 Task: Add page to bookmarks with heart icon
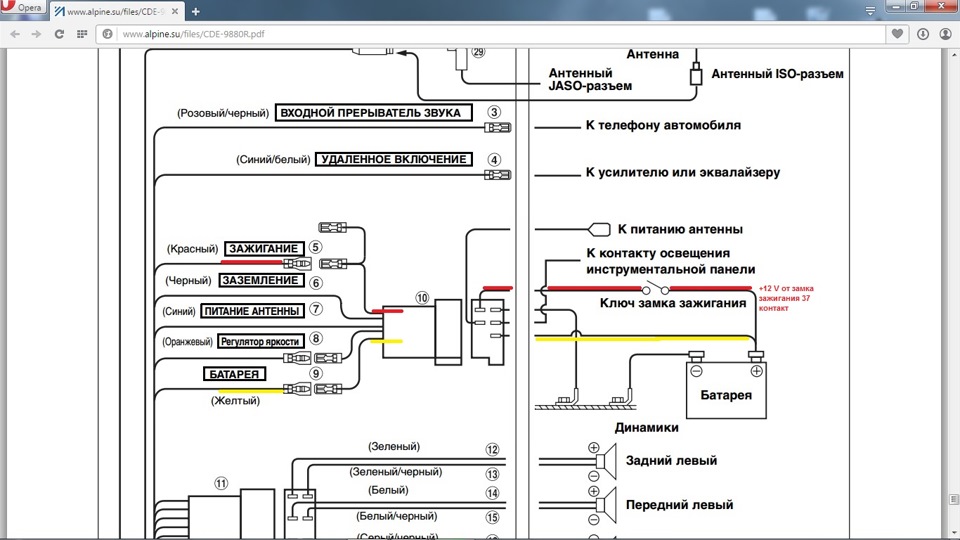[897, 34]
